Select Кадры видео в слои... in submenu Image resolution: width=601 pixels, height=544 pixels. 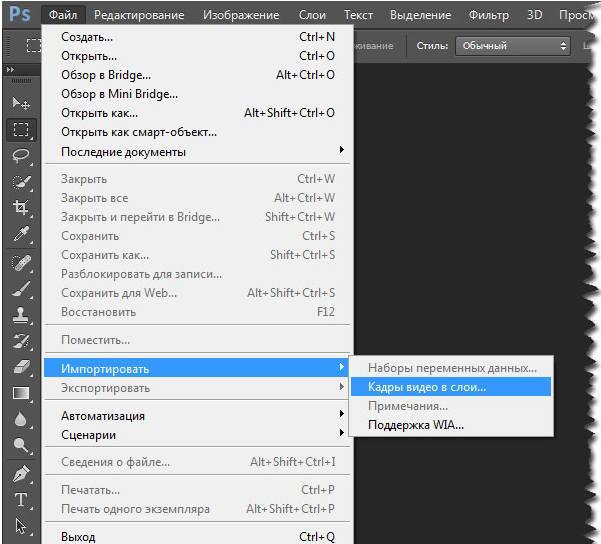click(451, 386)
